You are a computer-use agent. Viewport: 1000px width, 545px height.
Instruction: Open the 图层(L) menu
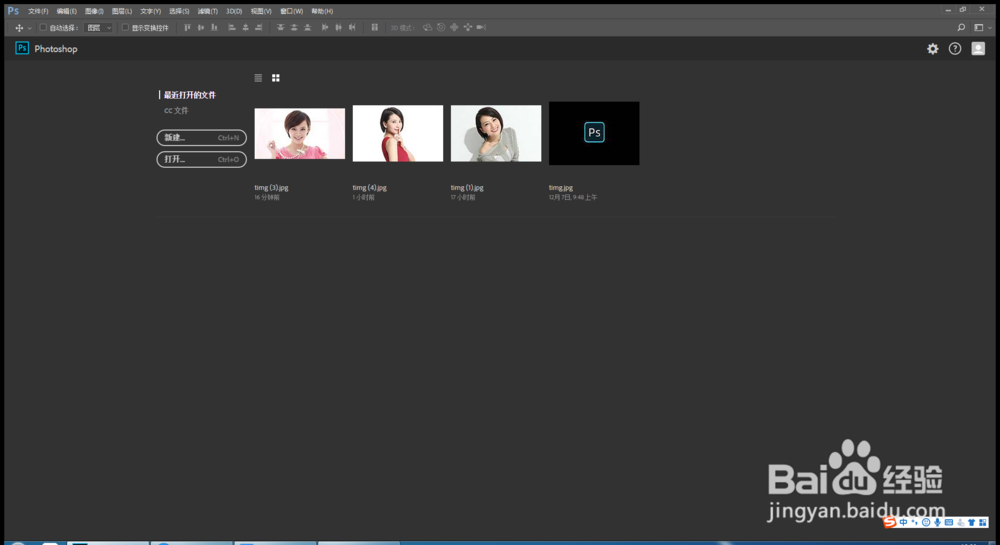click(122, 11)
